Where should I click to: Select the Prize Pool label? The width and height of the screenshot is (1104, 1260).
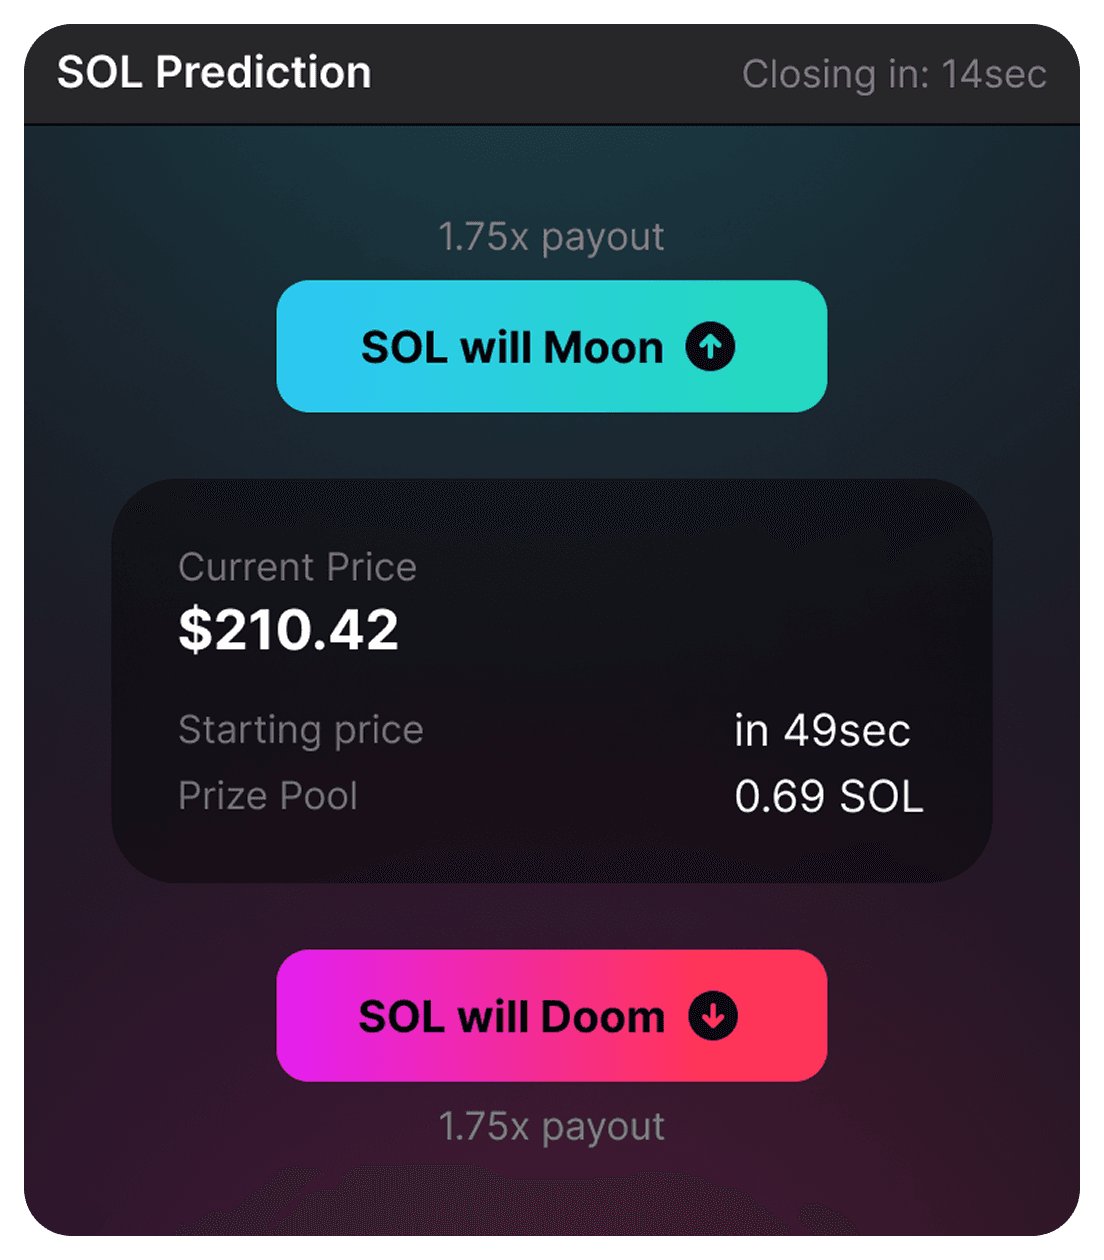(x=268, y=796)
